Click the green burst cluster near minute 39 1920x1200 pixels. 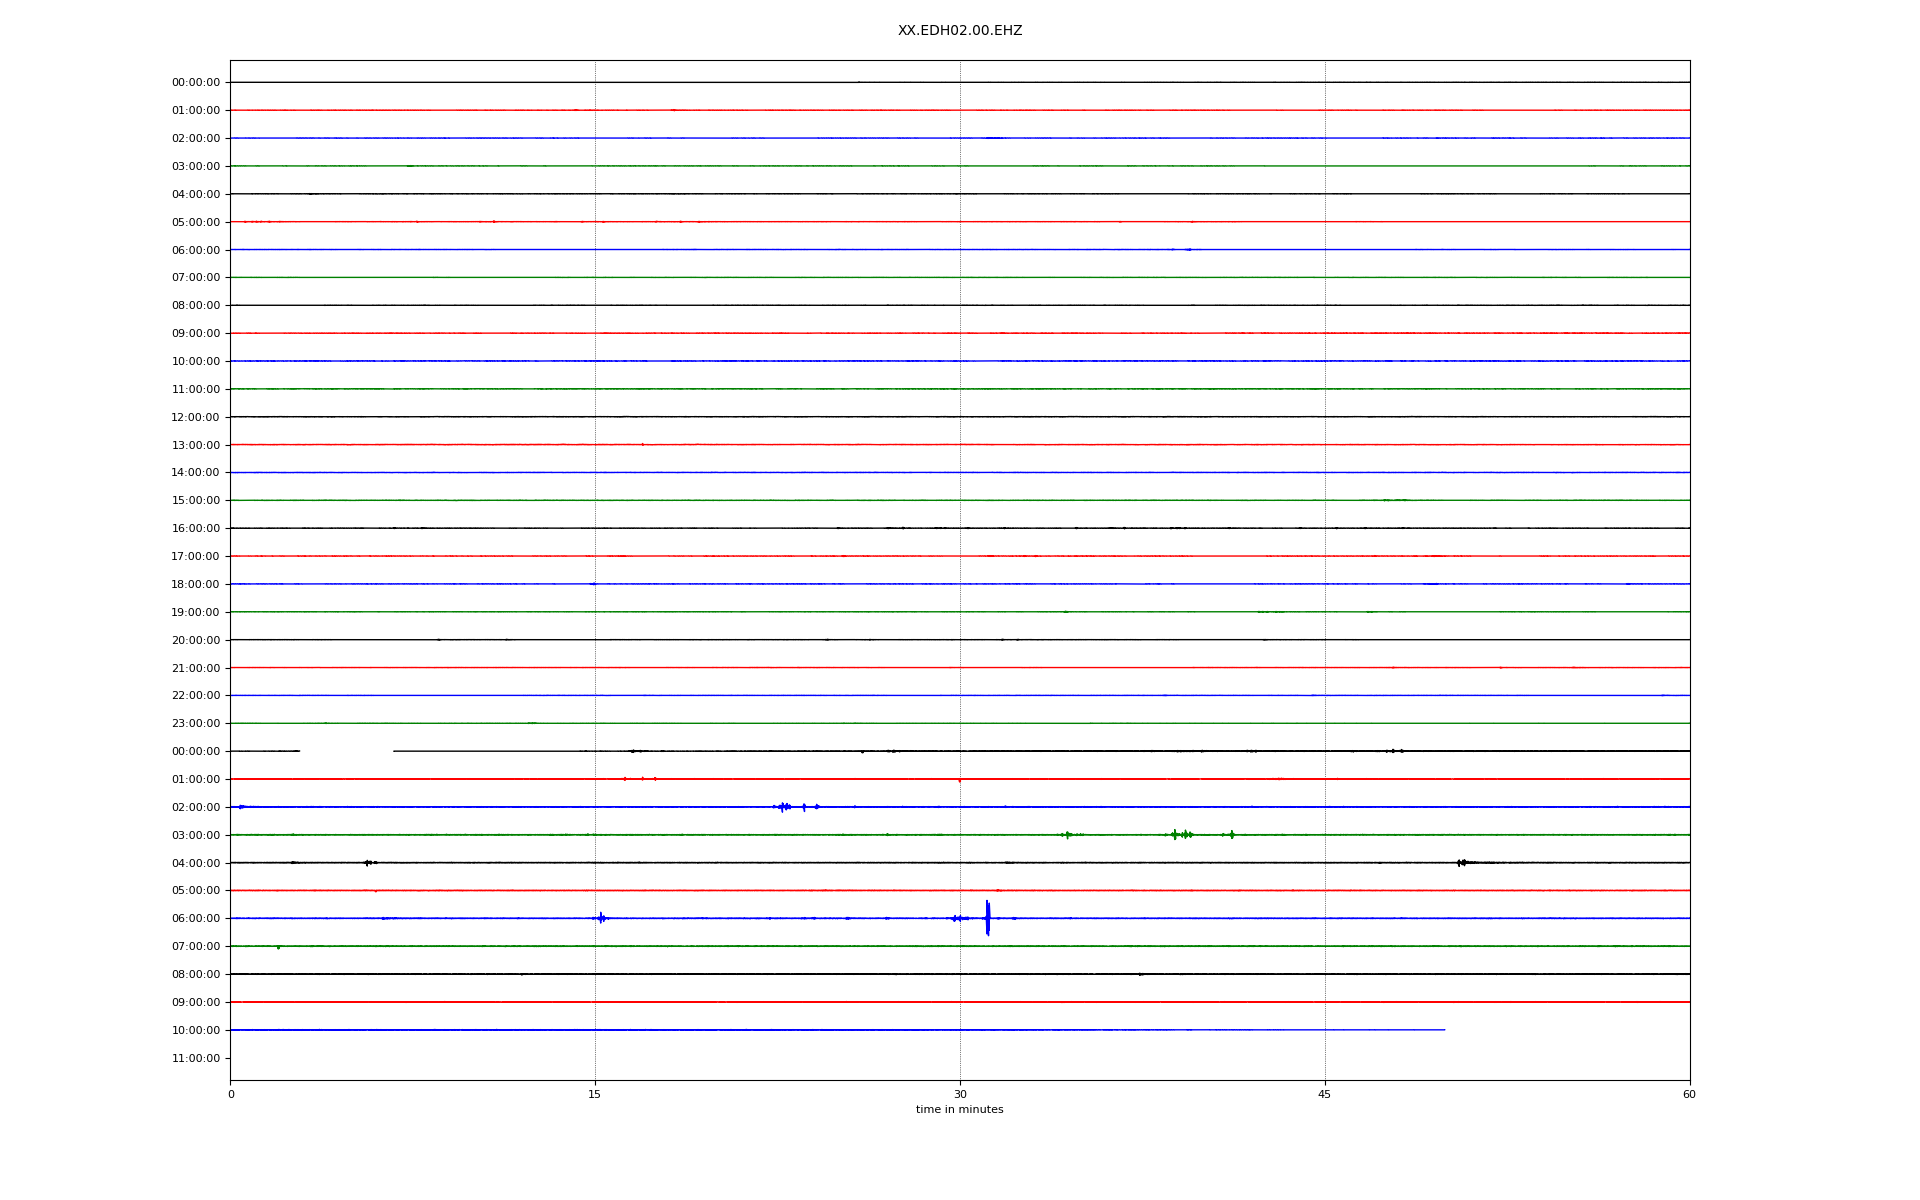click(1182, 834)
